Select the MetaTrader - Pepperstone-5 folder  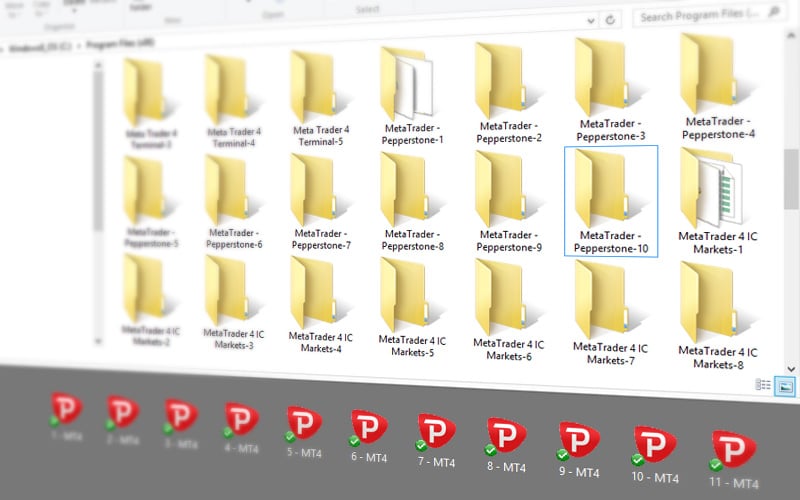pos(151,202)
